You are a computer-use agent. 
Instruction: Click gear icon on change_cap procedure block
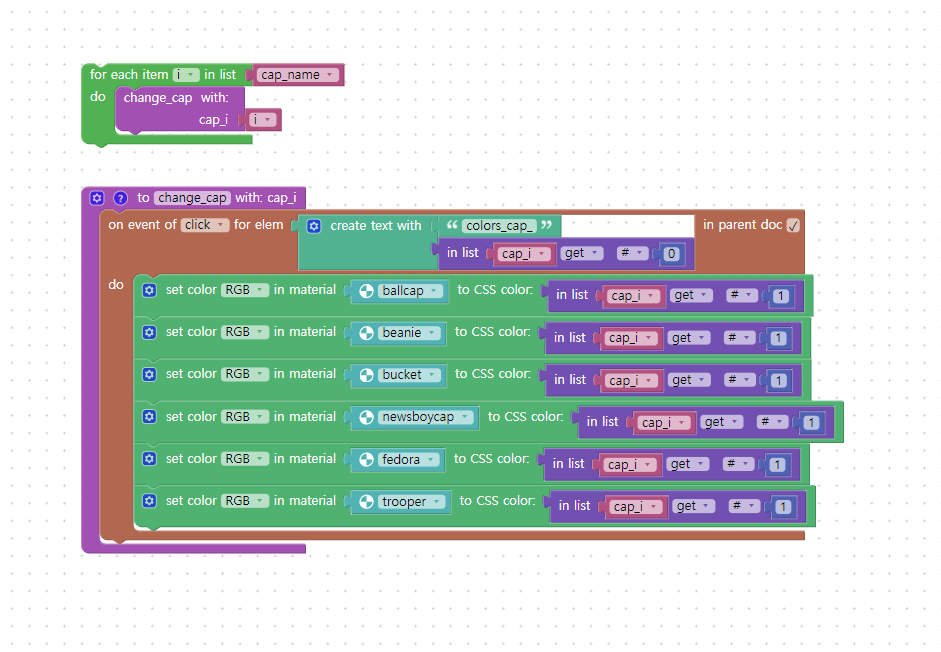pos(97,198)
